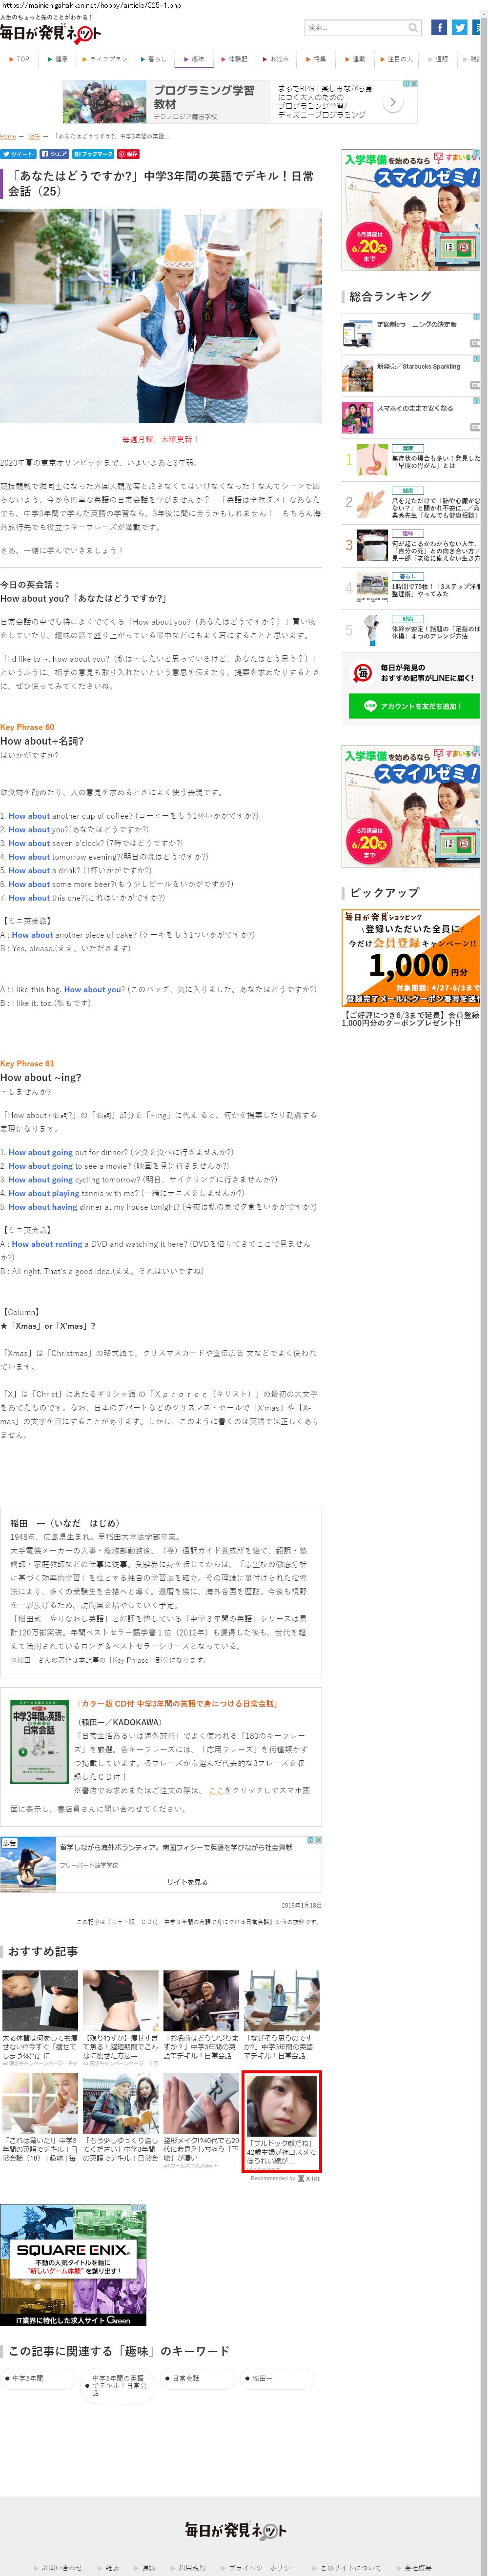Click アカウントを友だち追加 LINE button
This screenshot has height=2576, width=488.
pos(414,705)
